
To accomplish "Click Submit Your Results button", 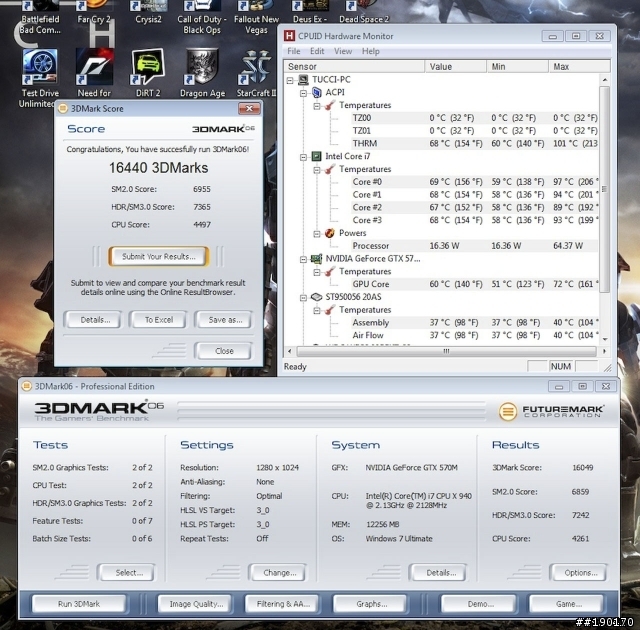I will click(x=159, y=256).
